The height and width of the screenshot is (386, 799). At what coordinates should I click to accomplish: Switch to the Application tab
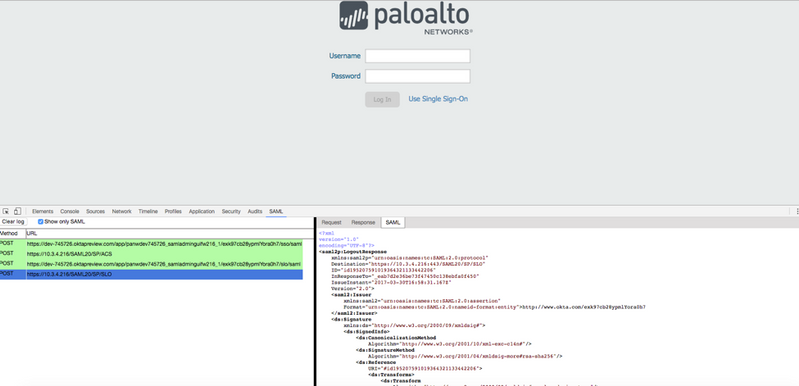(202, 211)
